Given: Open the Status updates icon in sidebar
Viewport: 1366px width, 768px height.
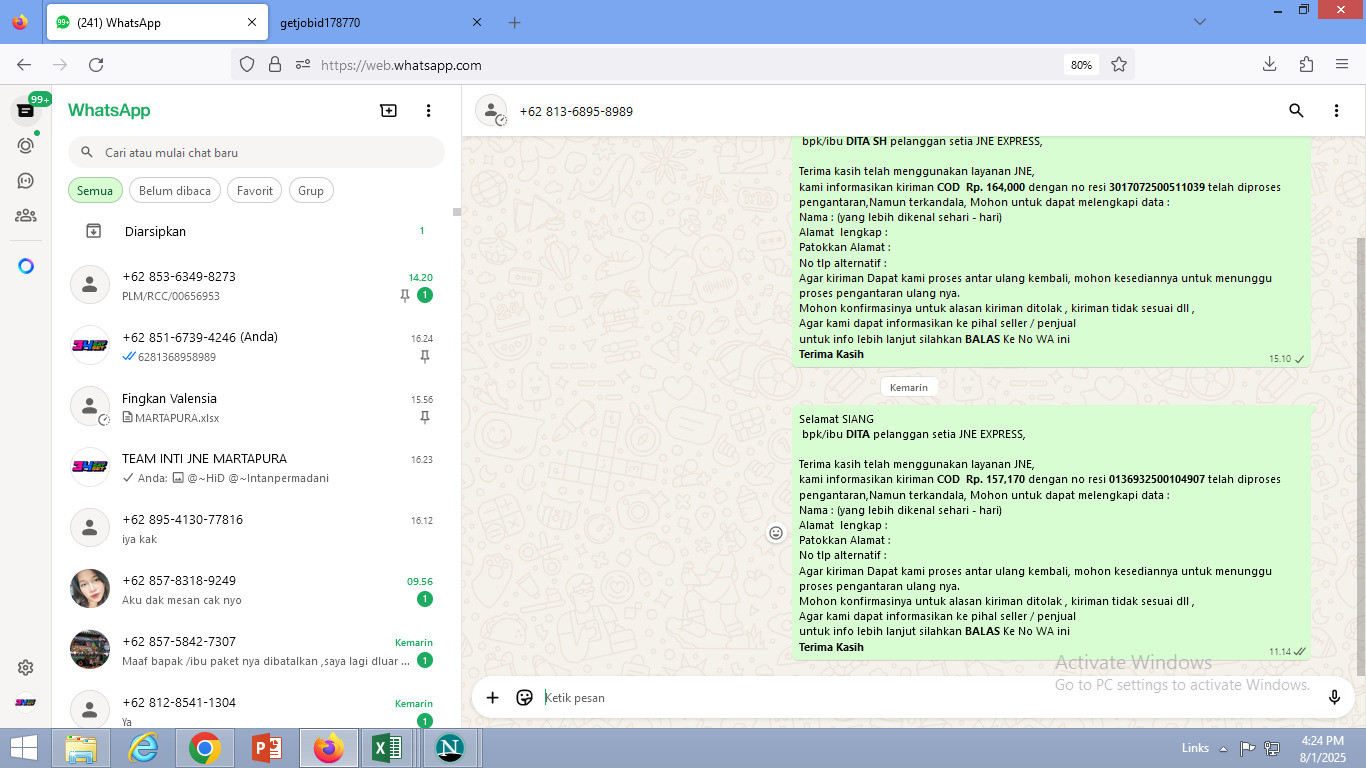Looking at the screenshot, I should click(x=26, y=145).
